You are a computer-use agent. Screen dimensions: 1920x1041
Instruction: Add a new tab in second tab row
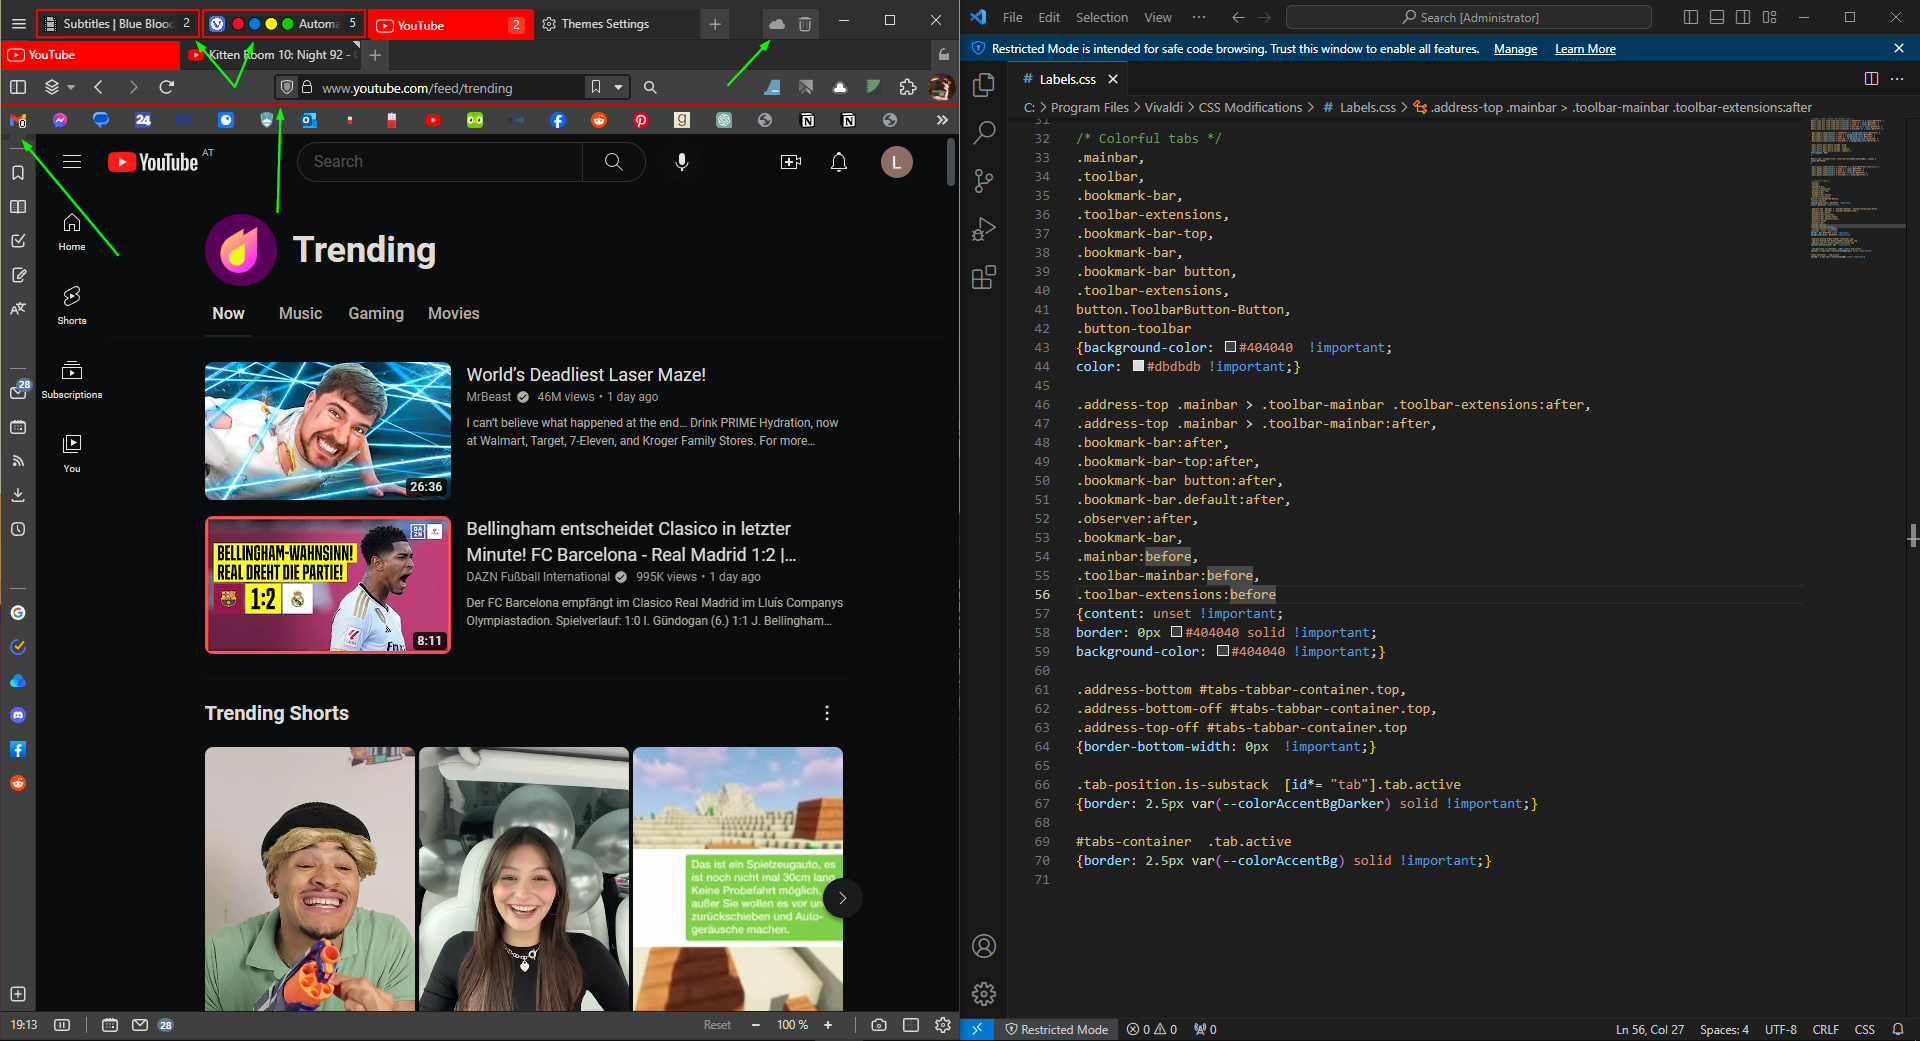point(375,55)
